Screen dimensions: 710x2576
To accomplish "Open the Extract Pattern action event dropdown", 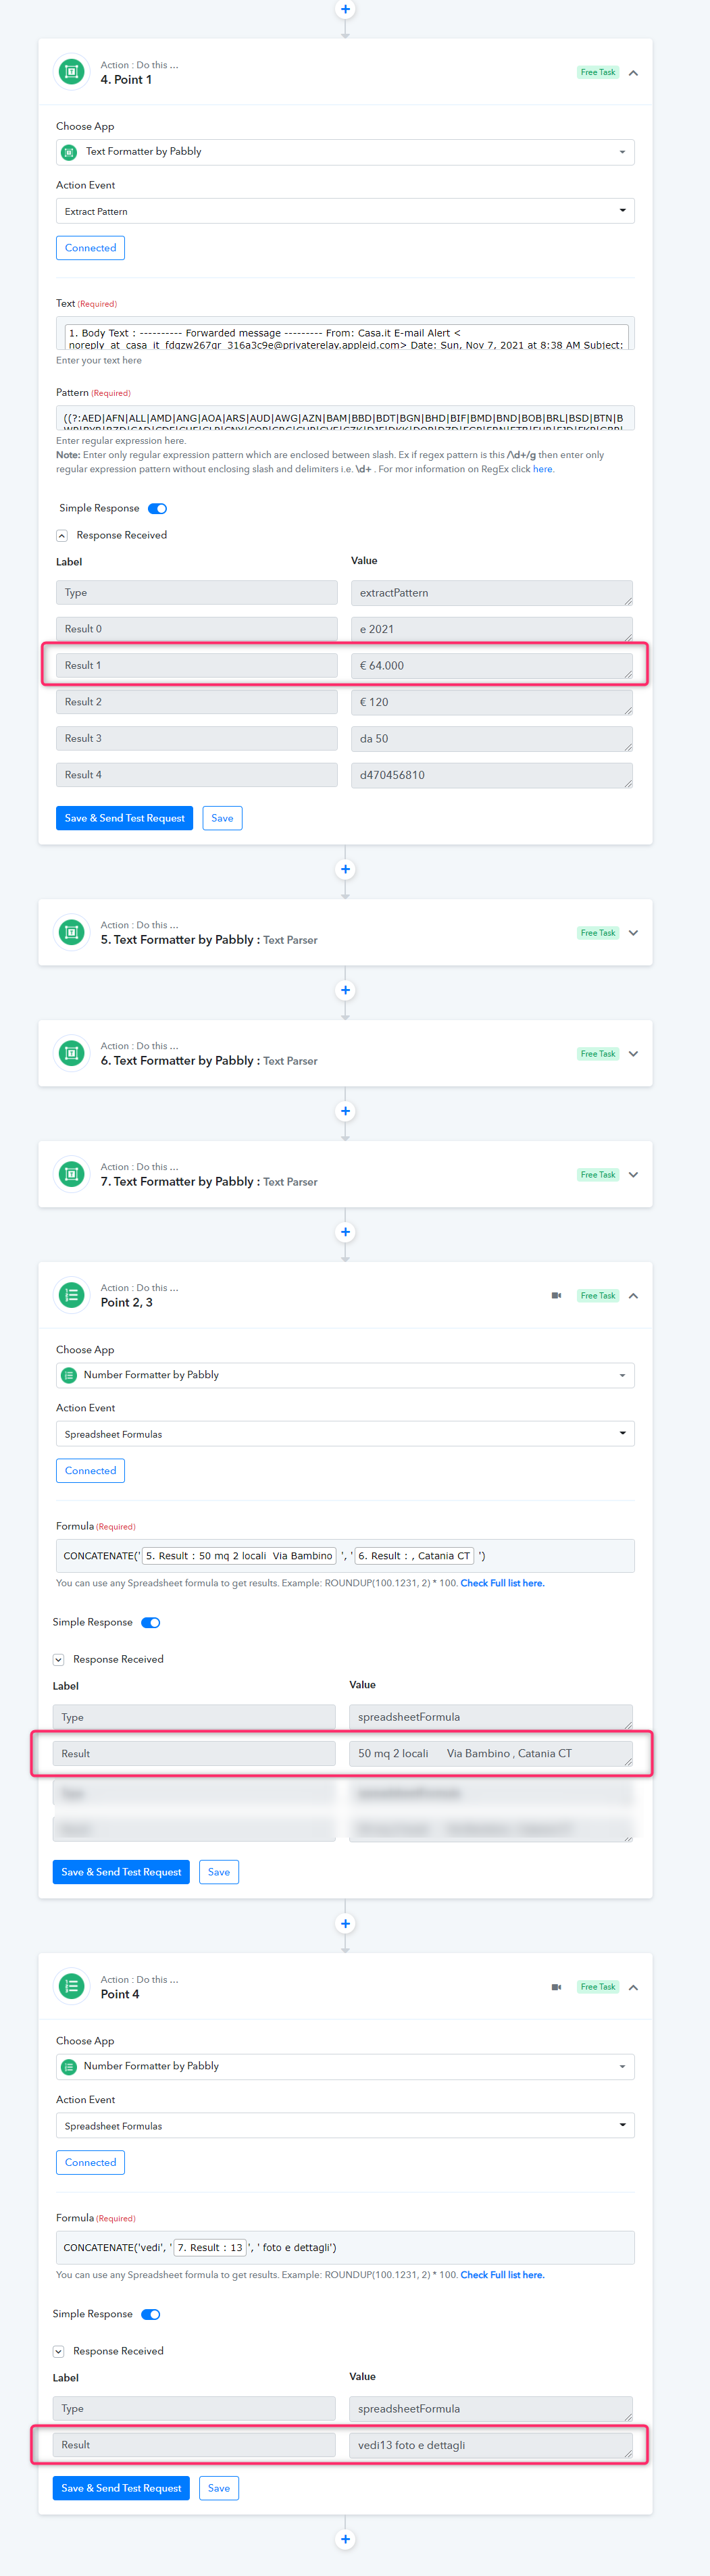I will point(345,211).
